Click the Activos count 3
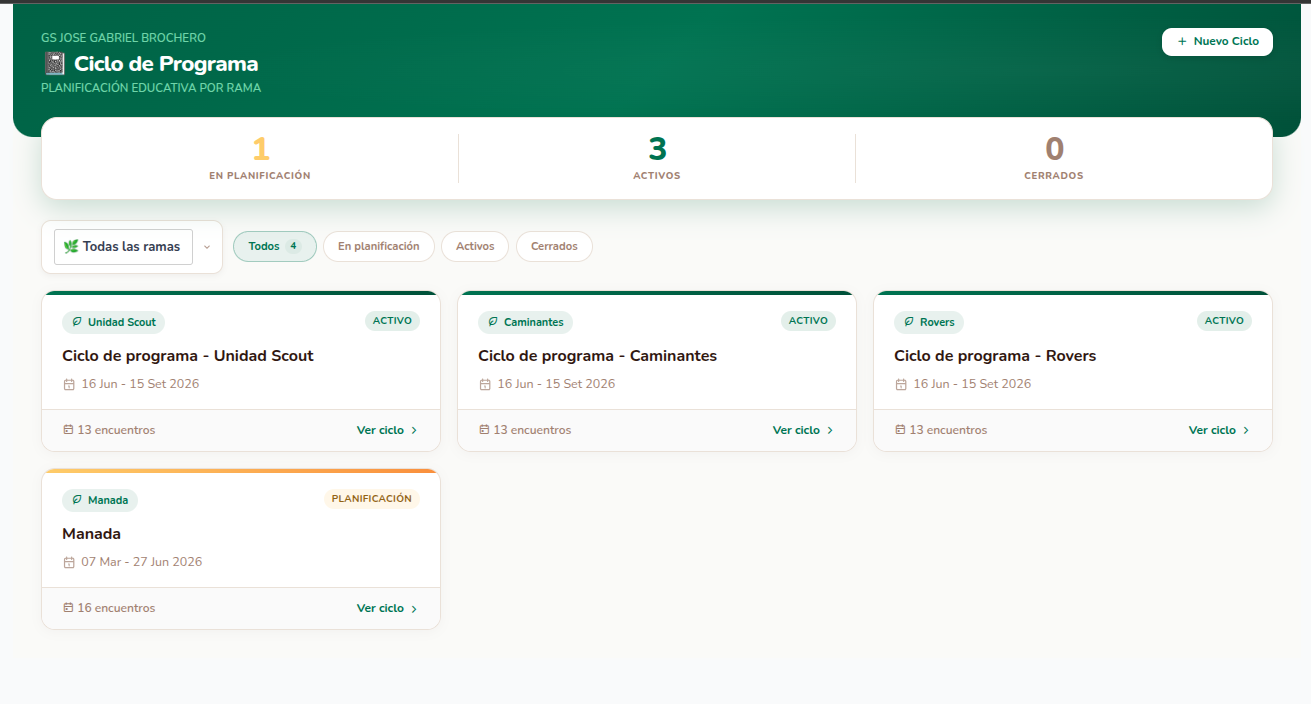1311x704 pixels. [657, 149]
